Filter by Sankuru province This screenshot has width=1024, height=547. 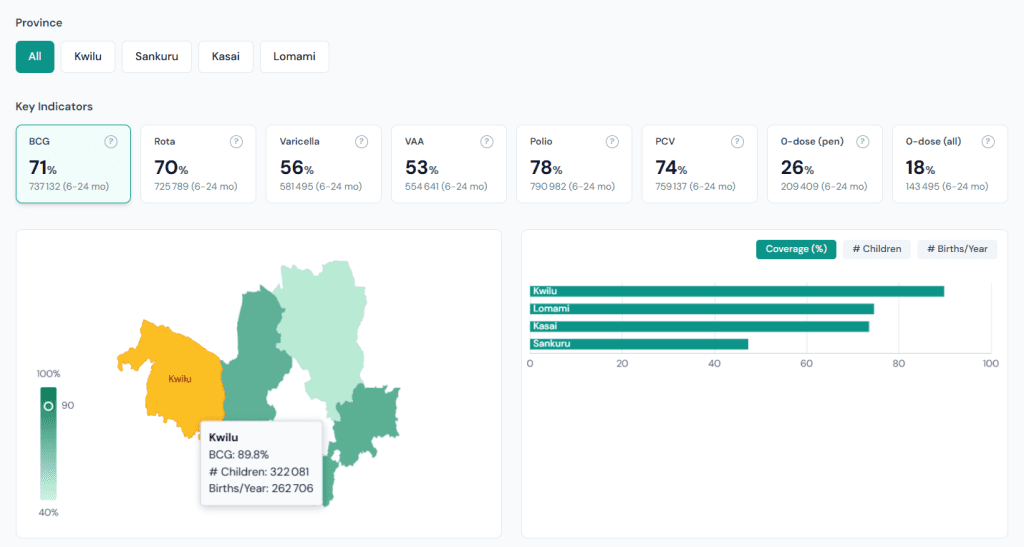[x=157, y=57]
